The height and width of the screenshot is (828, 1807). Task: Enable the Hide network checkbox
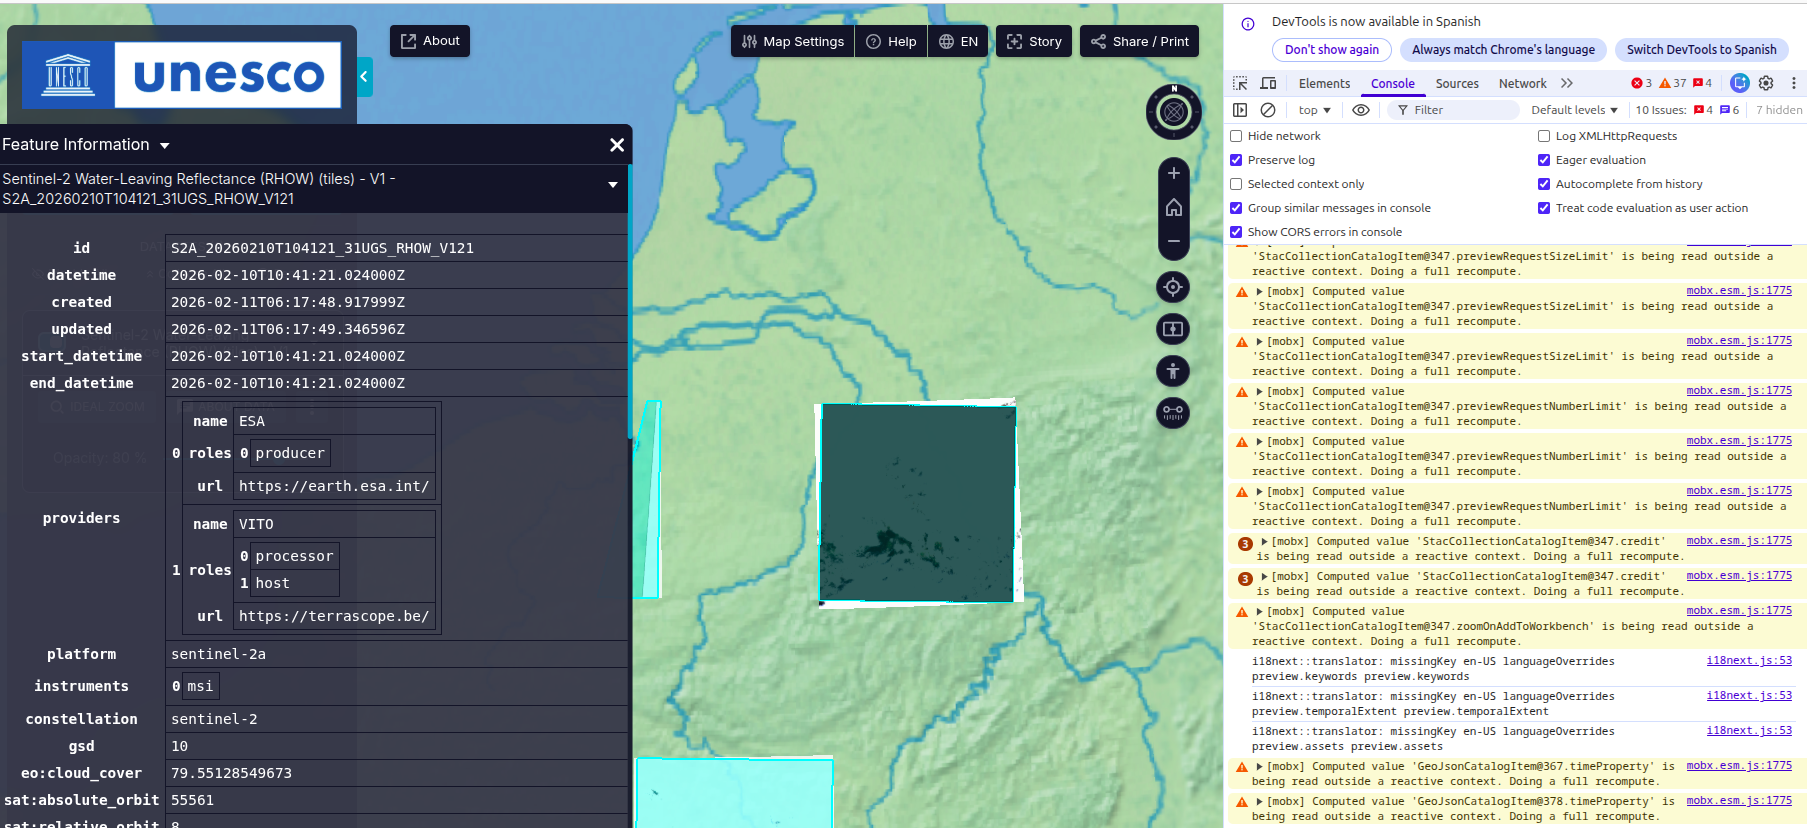pos(1237,136)
